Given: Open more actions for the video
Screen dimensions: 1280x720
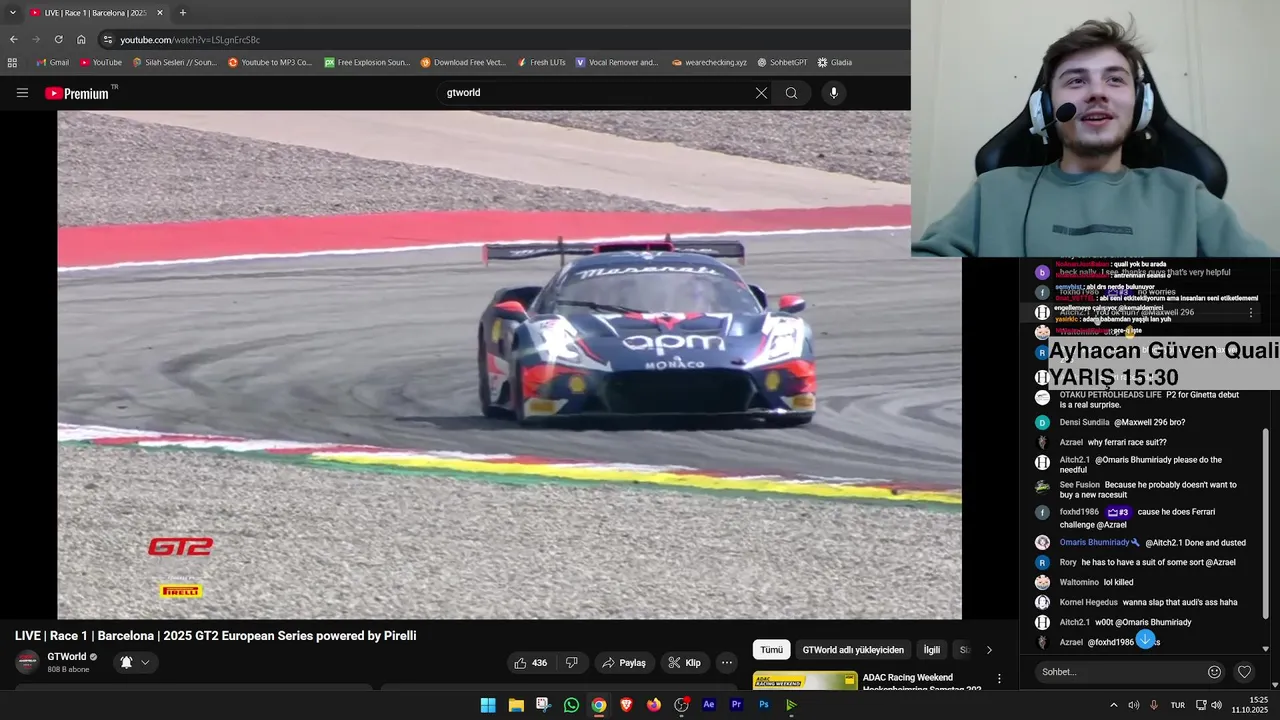Looking at the screenshot, I should 727,663.
